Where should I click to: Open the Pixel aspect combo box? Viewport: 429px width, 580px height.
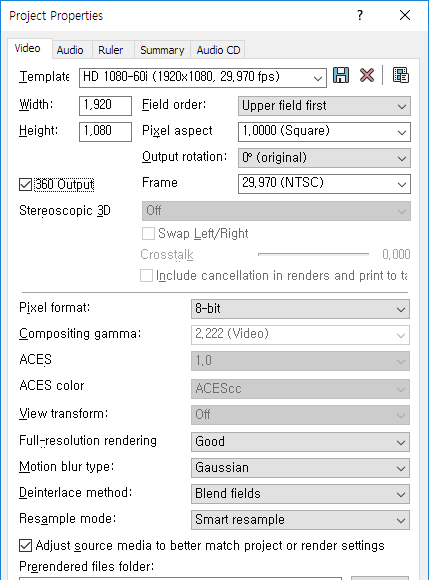click(x=324, y=132)
